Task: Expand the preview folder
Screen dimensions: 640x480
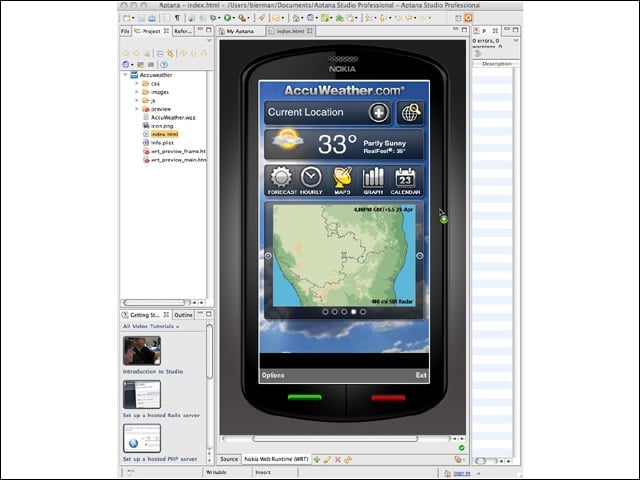Action: tap(137, 109)
